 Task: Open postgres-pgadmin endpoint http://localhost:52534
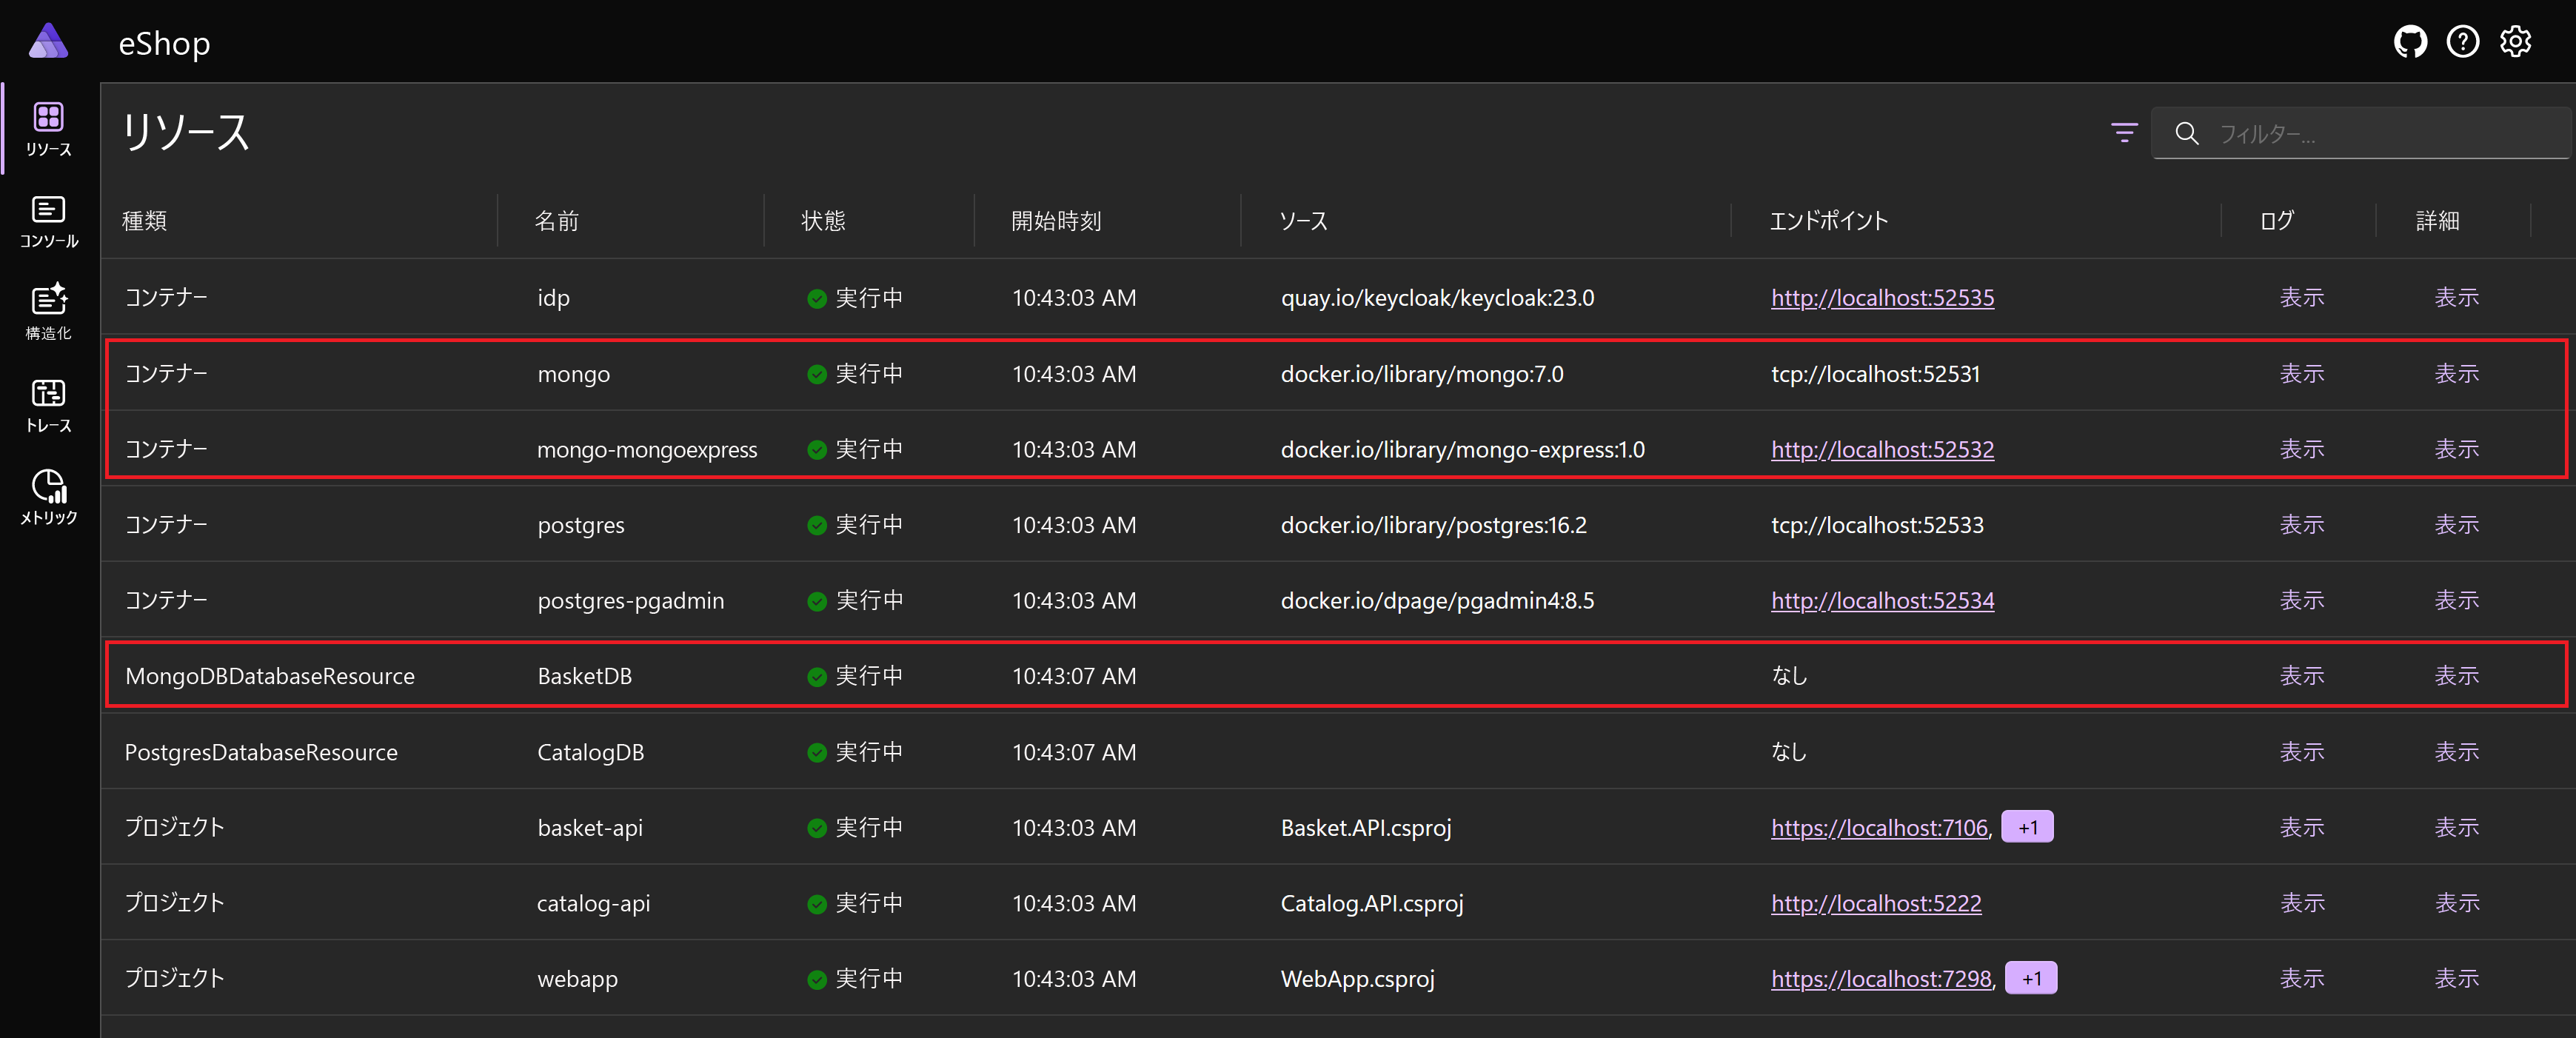pyautogui.click(x=1882, y=601)
